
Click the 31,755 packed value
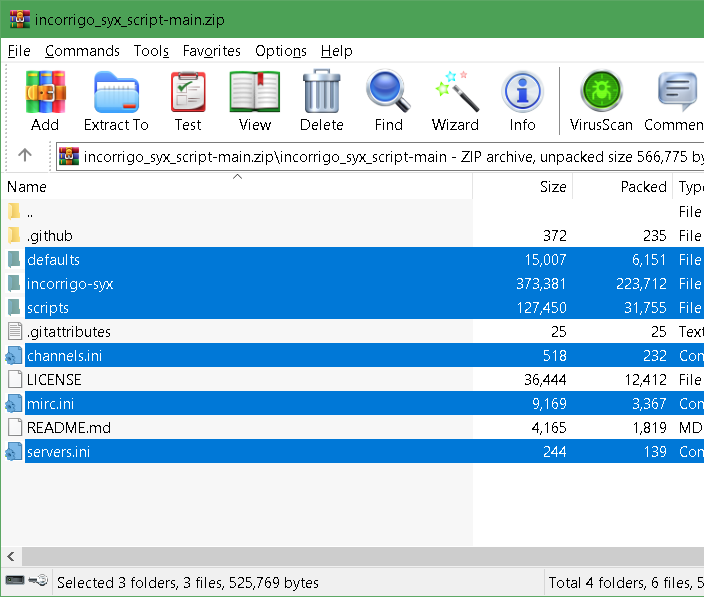[645, 307]
